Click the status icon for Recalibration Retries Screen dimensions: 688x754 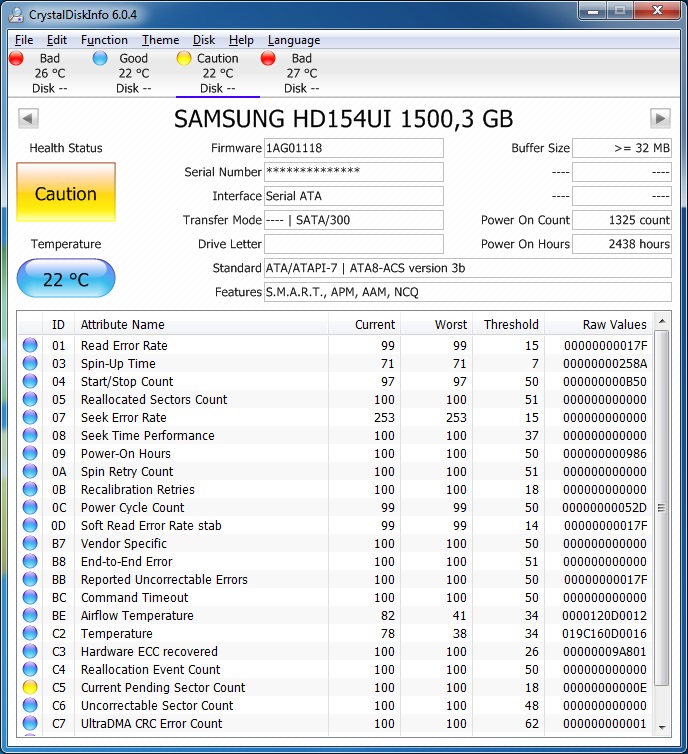point(30,490)
